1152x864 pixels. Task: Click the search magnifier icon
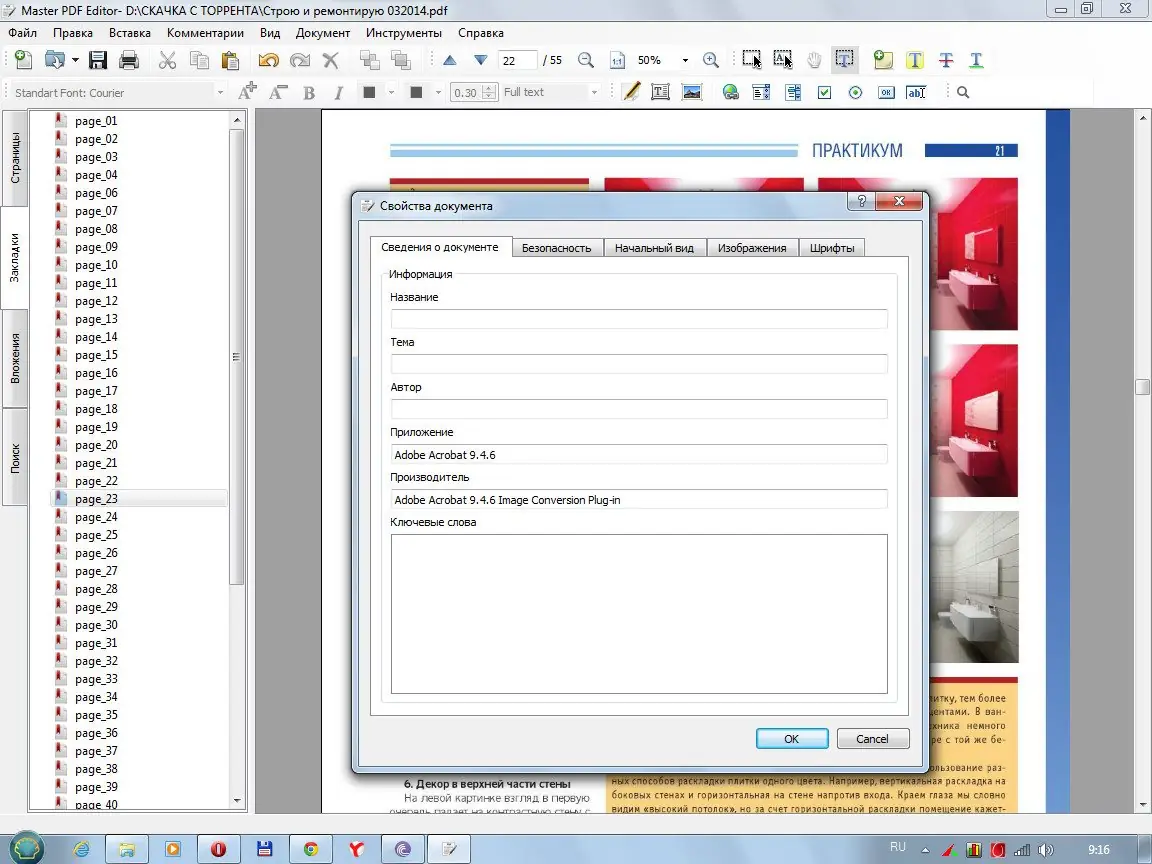click(x=963, y=93)
